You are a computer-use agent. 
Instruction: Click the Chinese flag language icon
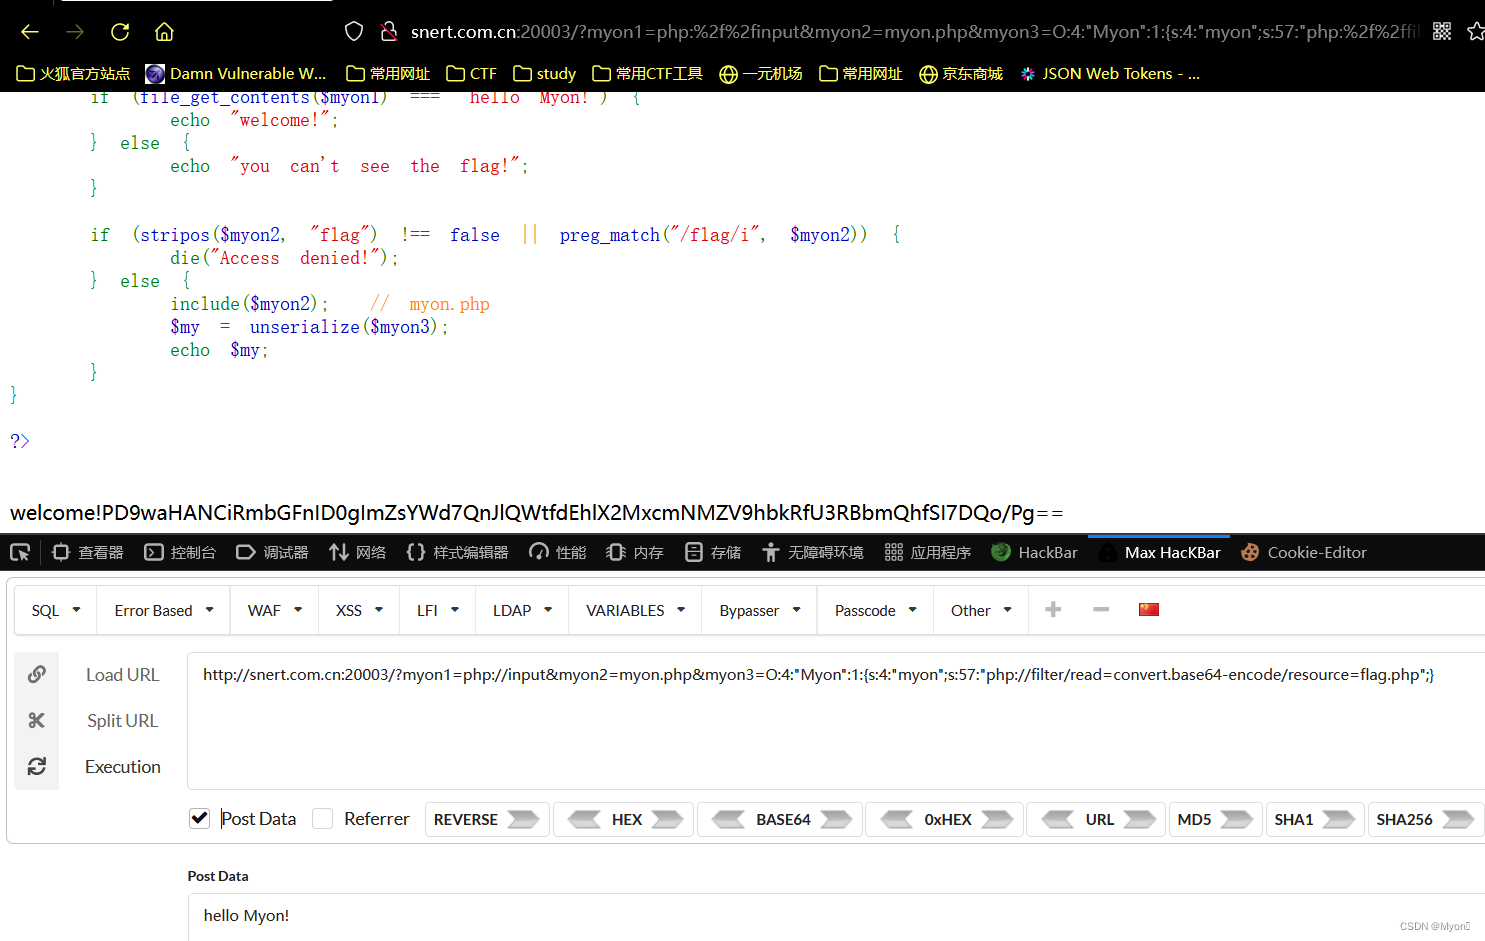click(1149, 609)
